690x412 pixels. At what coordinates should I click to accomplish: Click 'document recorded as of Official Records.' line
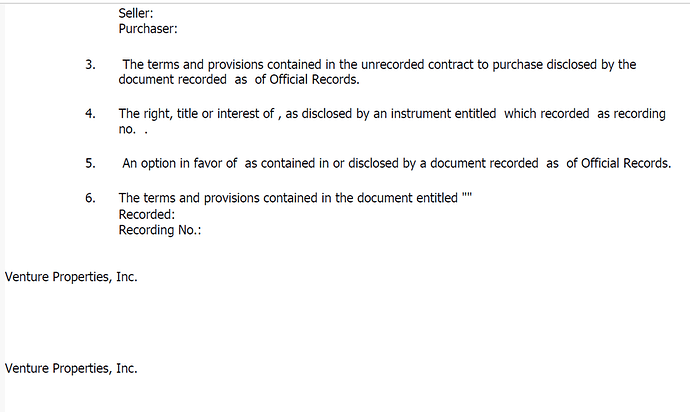[239, 80]
